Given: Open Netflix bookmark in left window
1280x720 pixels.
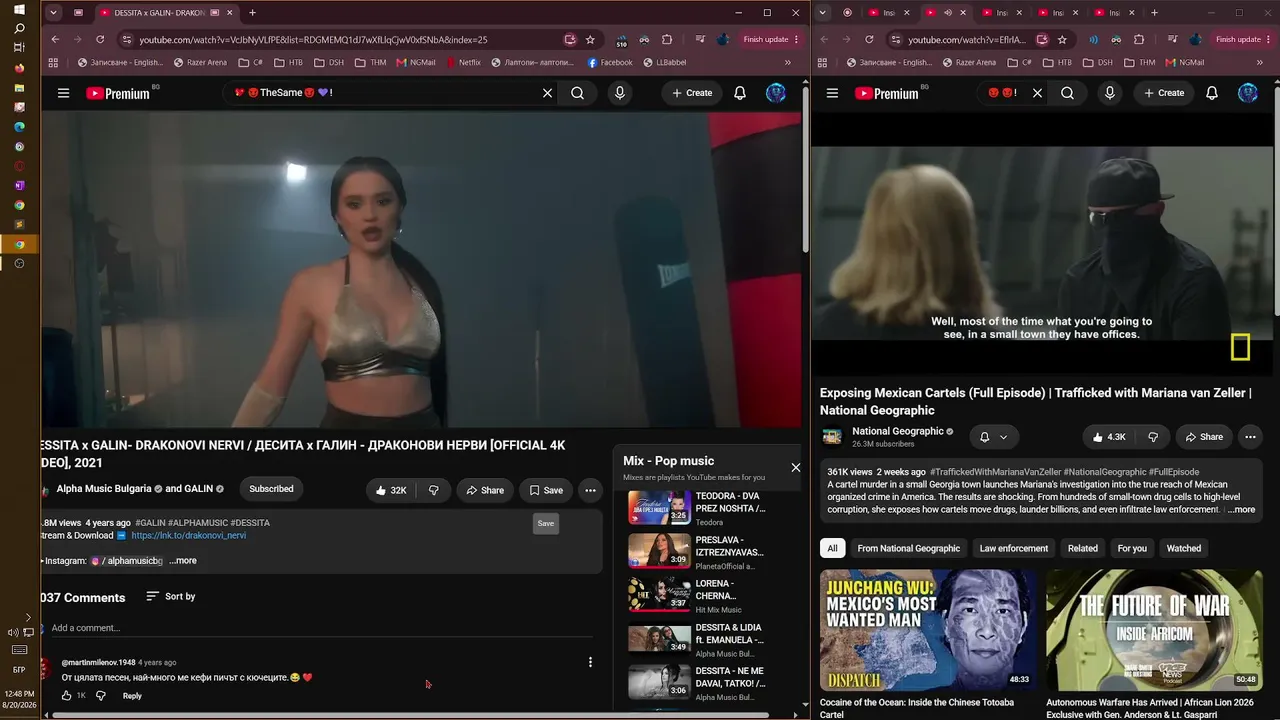Looking at the screenshot, I should pos(464,62).
